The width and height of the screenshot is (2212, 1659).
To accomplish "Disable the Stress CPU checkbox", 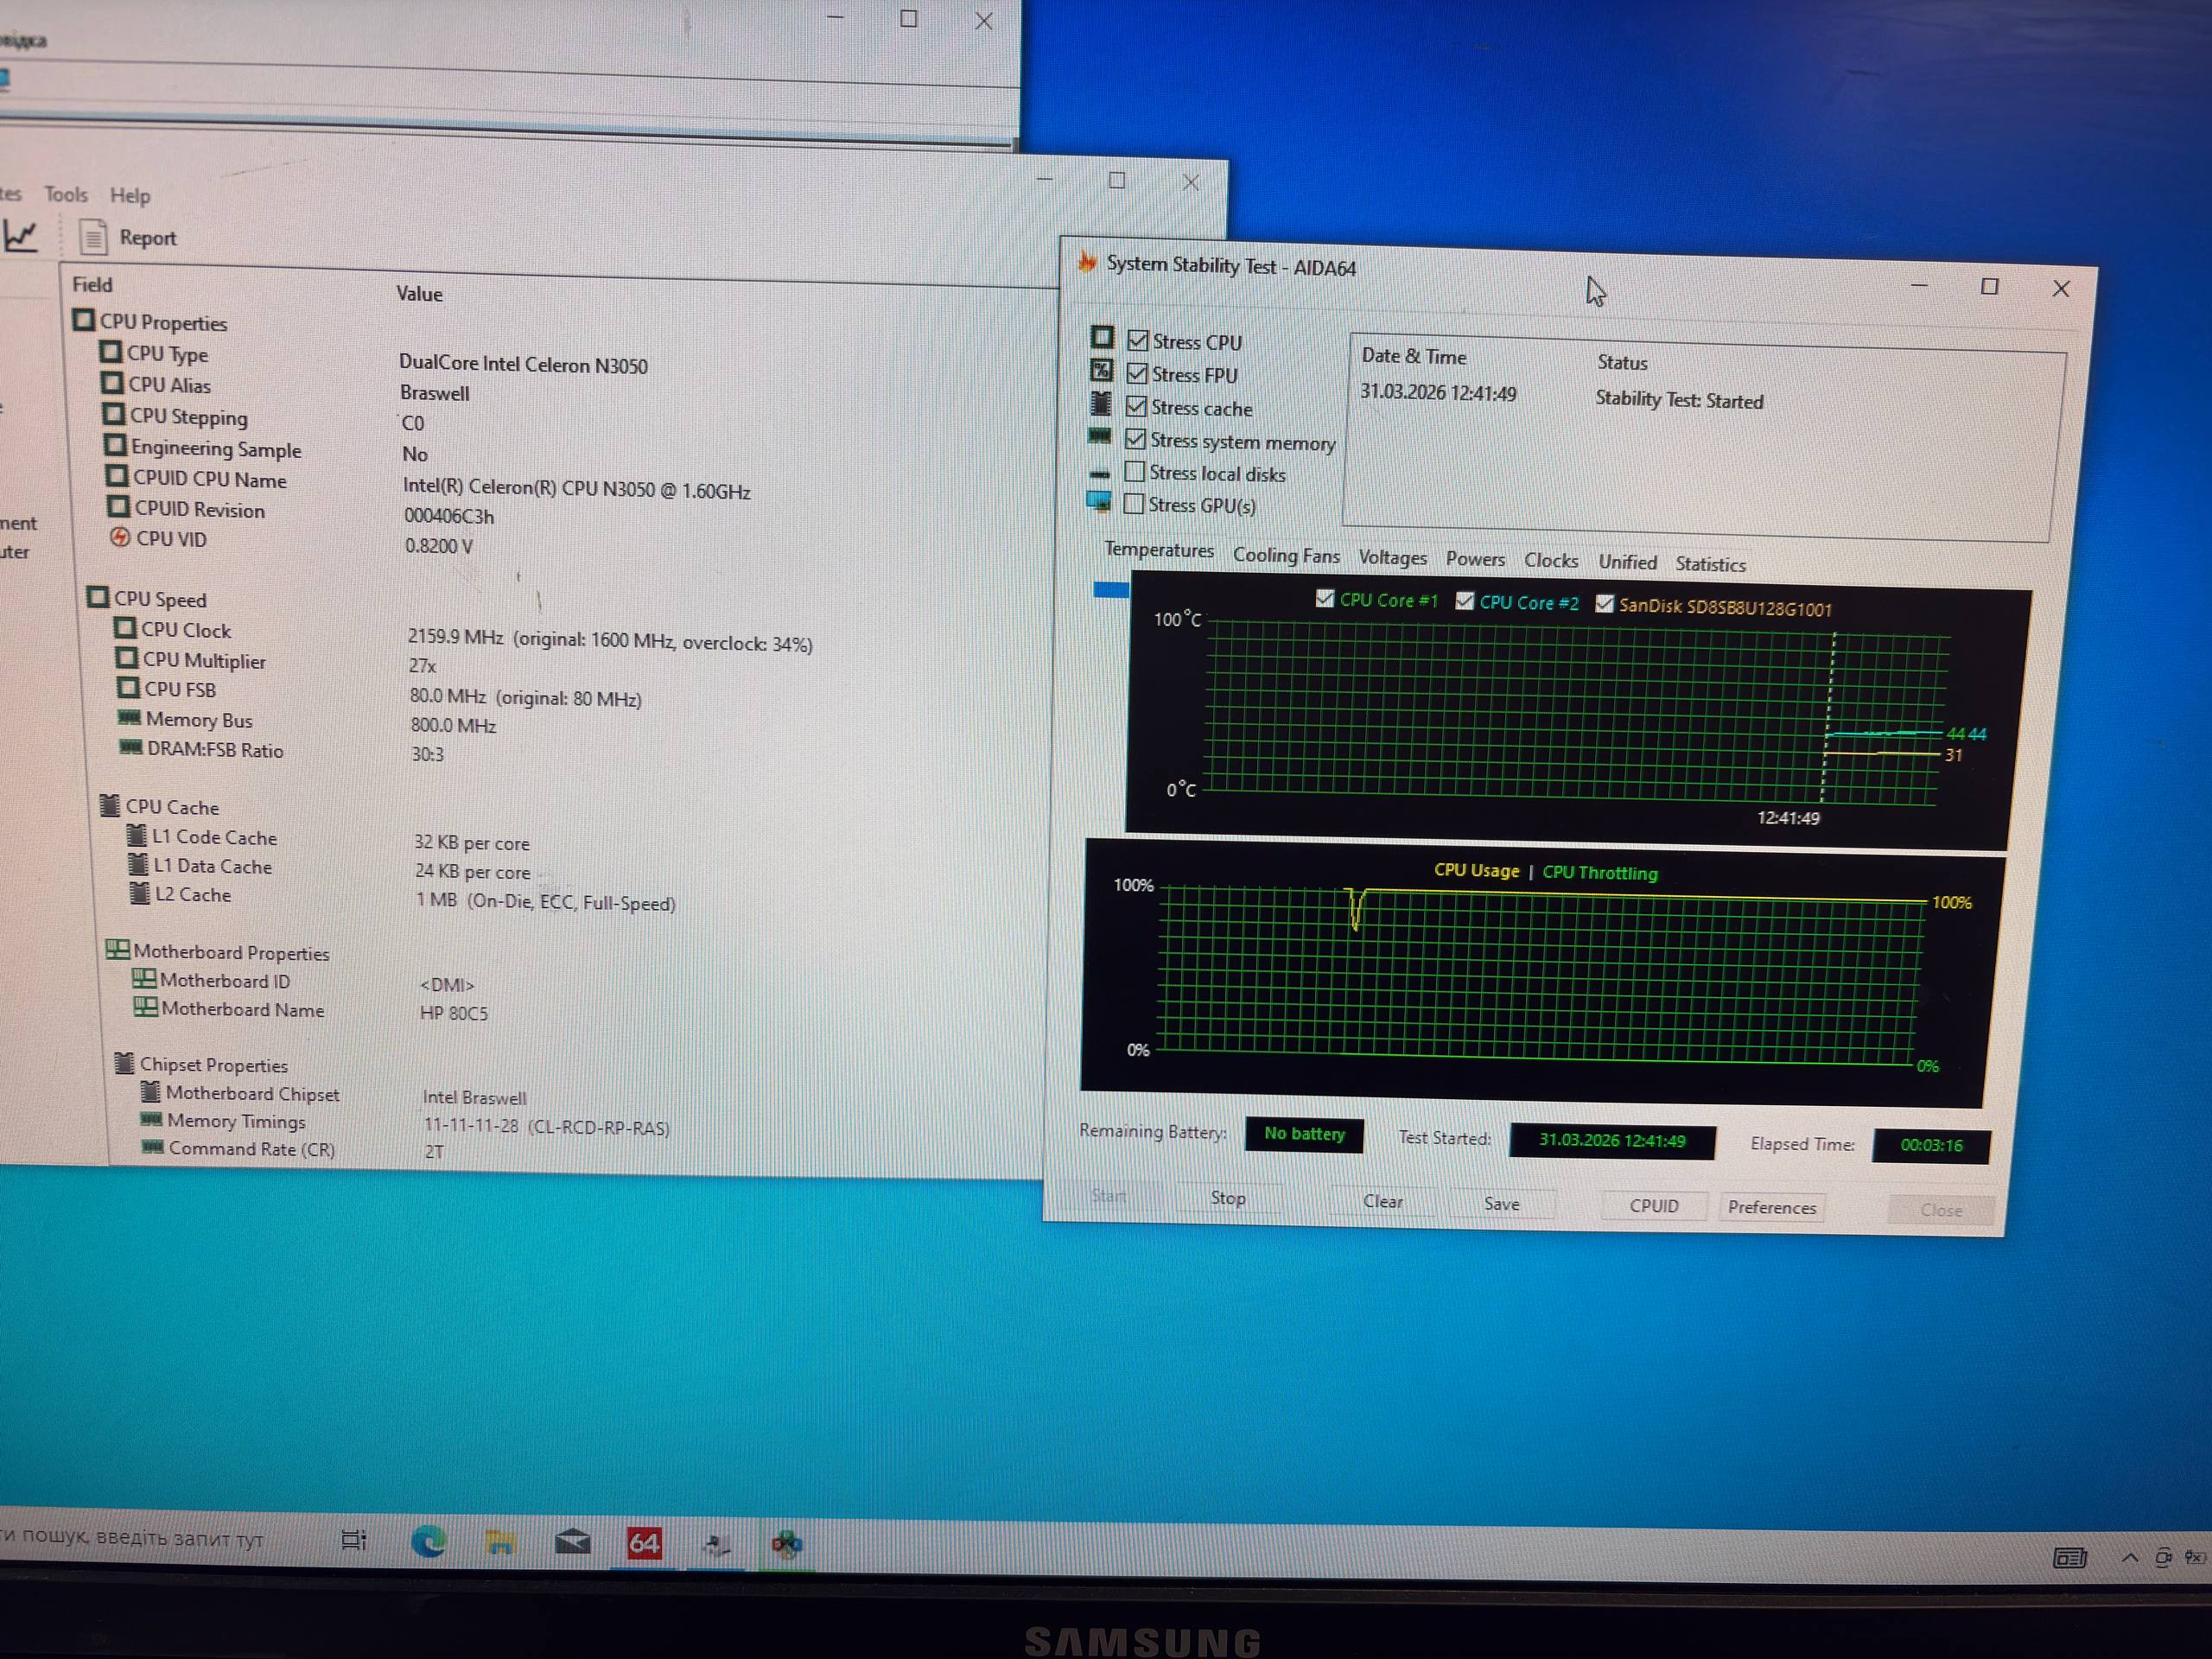I will click(1138, 340).
